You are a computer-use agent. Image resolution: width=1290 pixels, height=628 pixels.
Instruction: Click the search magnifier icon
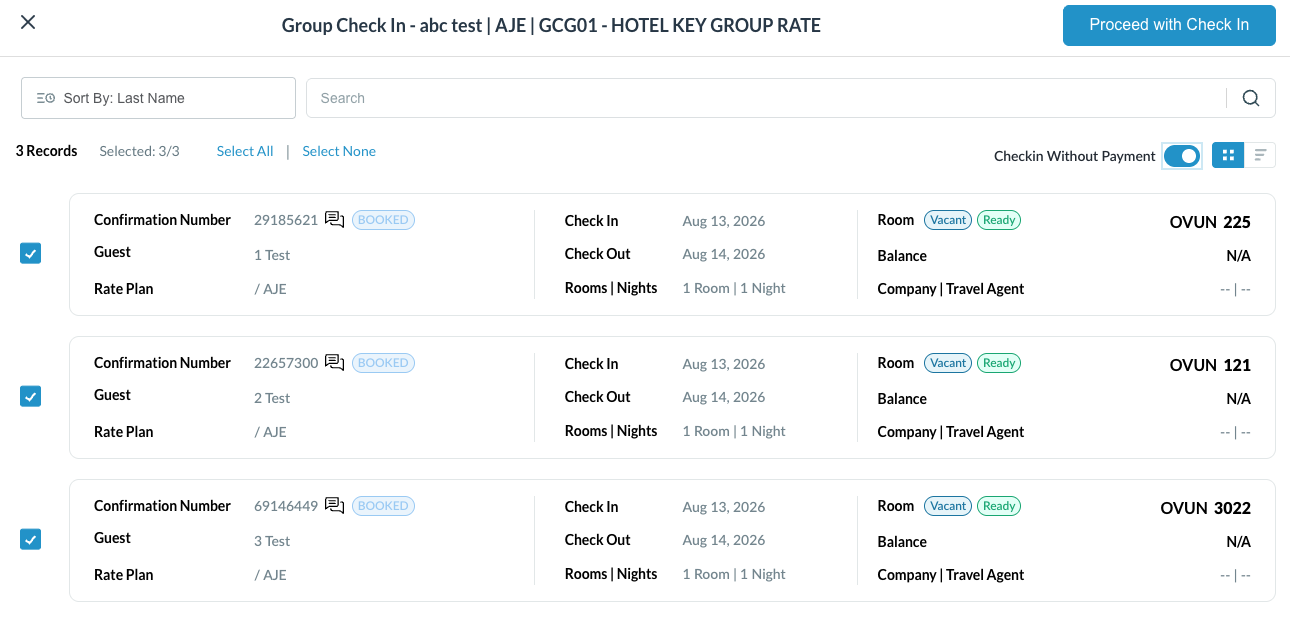click(x=1251, y=98)
